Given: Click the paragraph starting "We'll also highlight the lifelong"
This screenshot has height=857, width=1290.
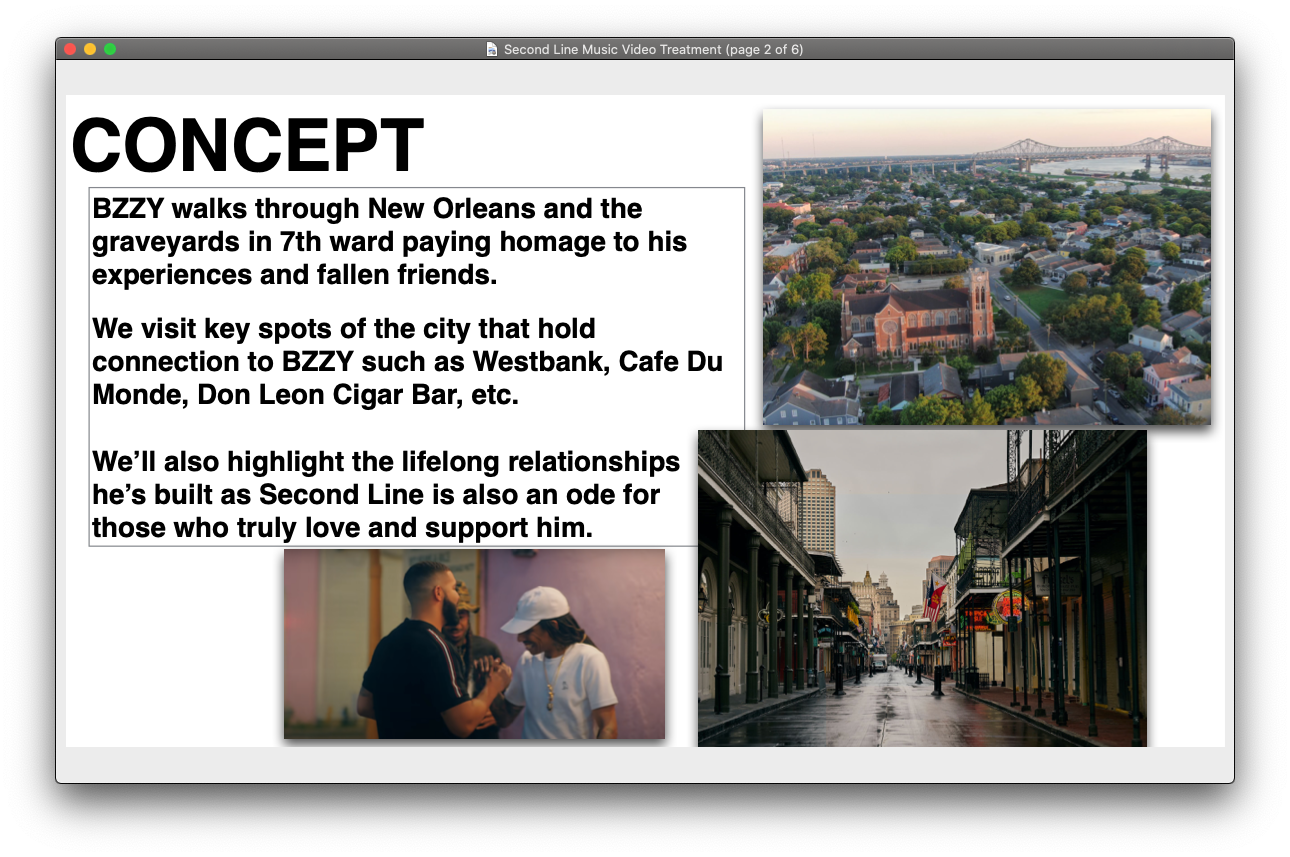Looking at the screenshot, I should click(386, 494).
